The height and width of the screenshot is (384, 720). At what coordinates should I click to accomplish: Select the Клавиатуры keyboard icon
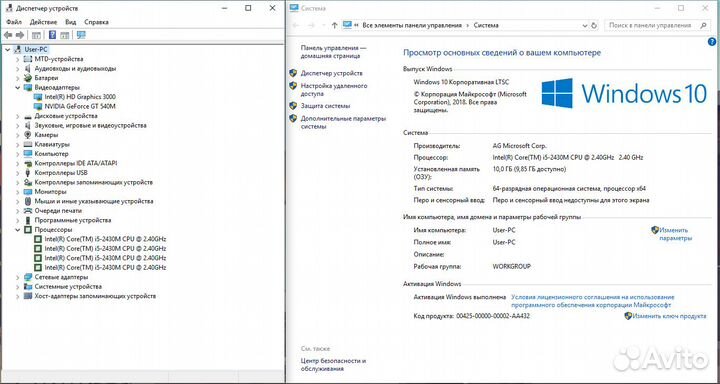[28, 144]
